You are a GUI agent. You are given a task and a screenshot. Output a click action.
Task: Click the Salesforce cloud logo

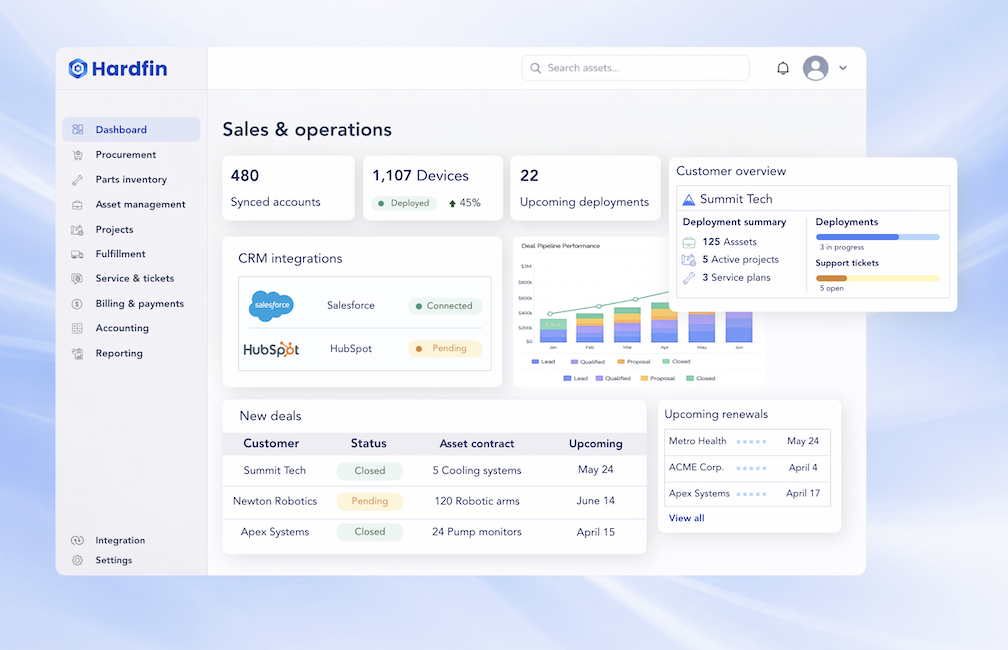pyautogui.click(x=270, y=305)
